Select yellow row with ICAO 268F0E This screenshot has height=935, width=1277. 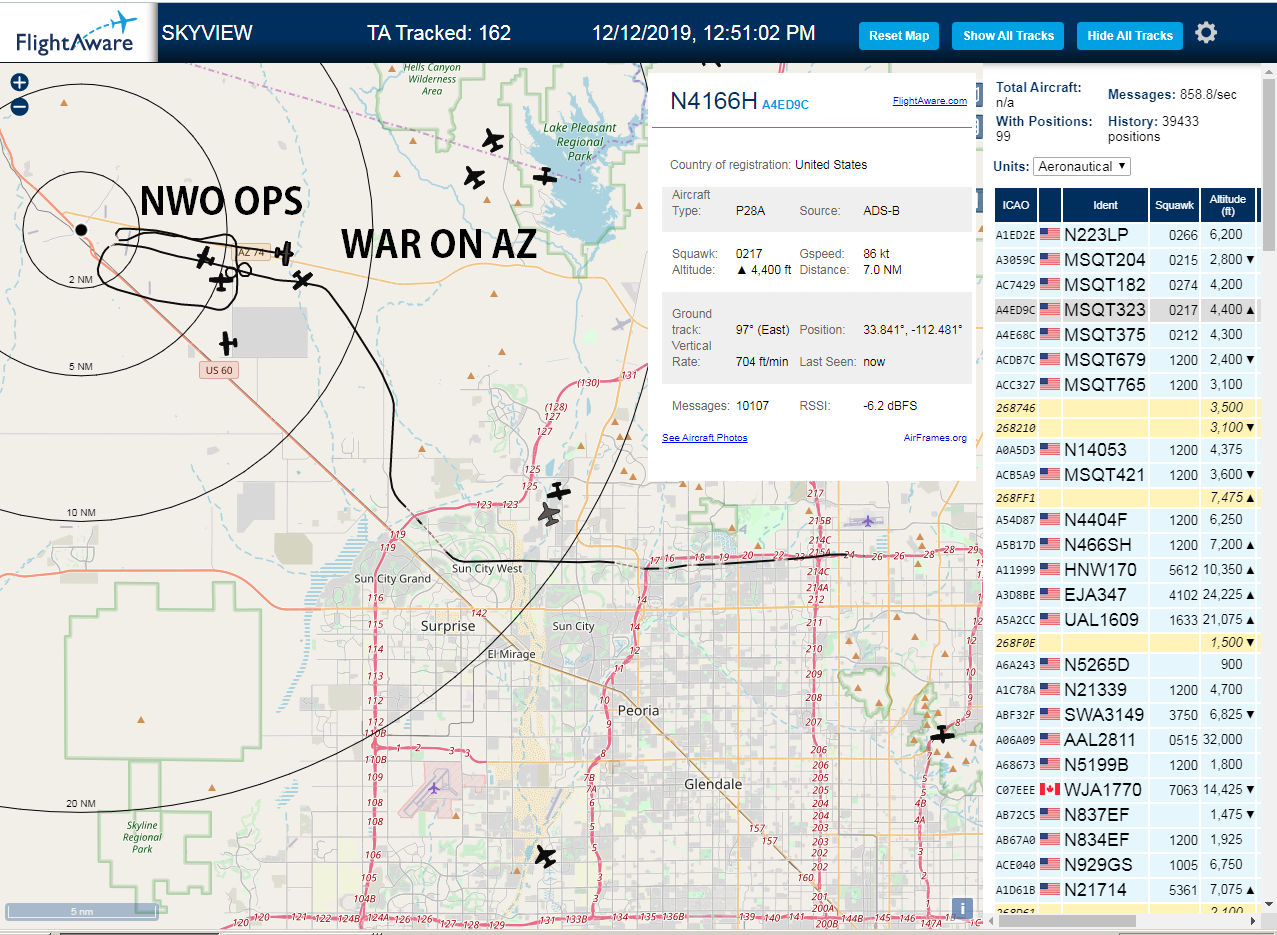click(1127, 643)
